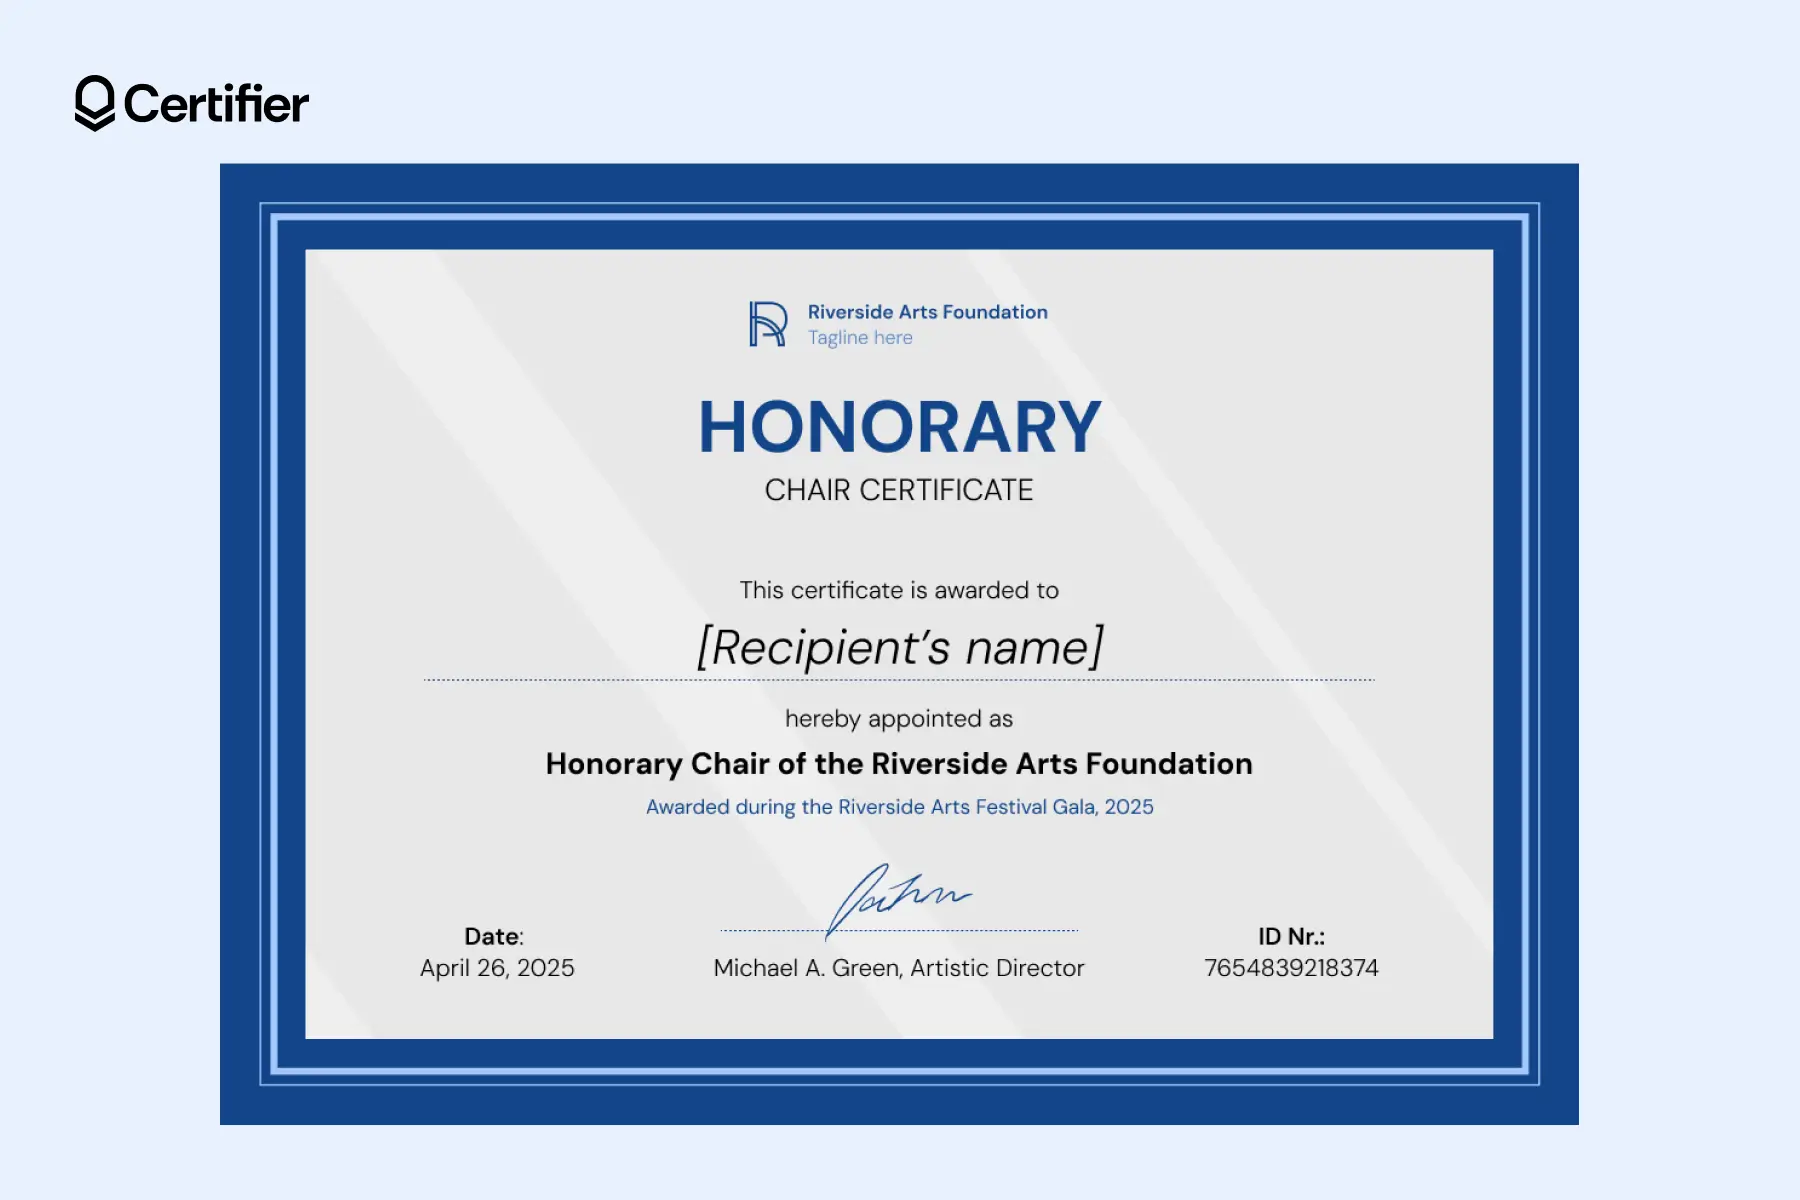
Task: Select the [Recipient's name] placeholder field
Action: 900,648
